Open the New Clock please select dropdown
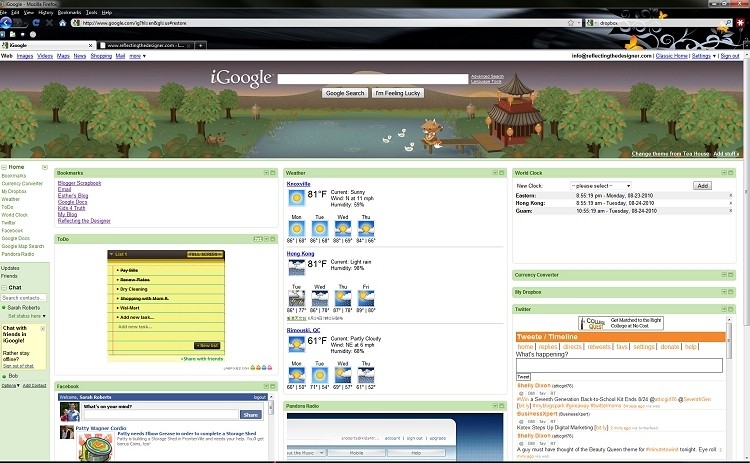This screenshot has width=750, height=463. coord(601,186)
